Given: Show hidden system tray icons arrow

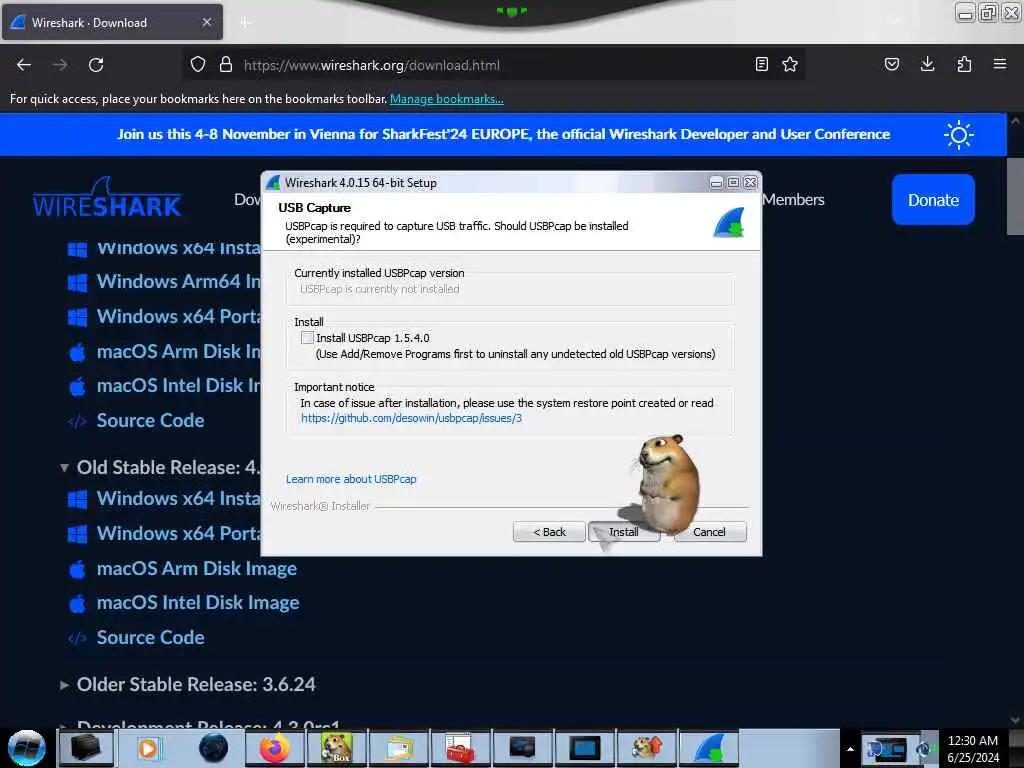Looking at the screenshot, I should tap(850, 749).
